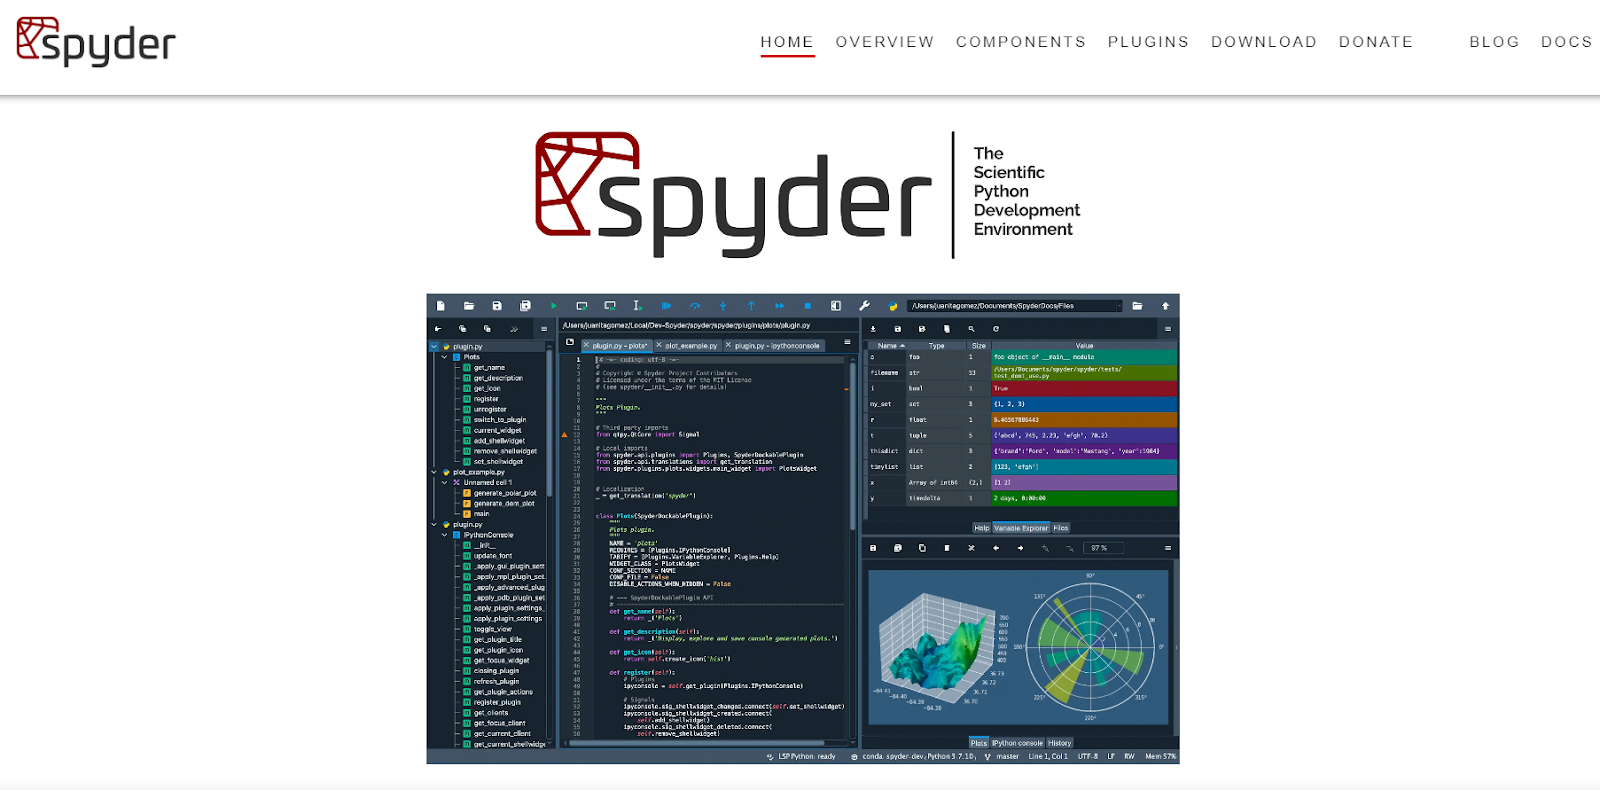The width and height of the screenshot is (1600, 790).
Task: Click the editor browse tabs icon
Action: 570,343
